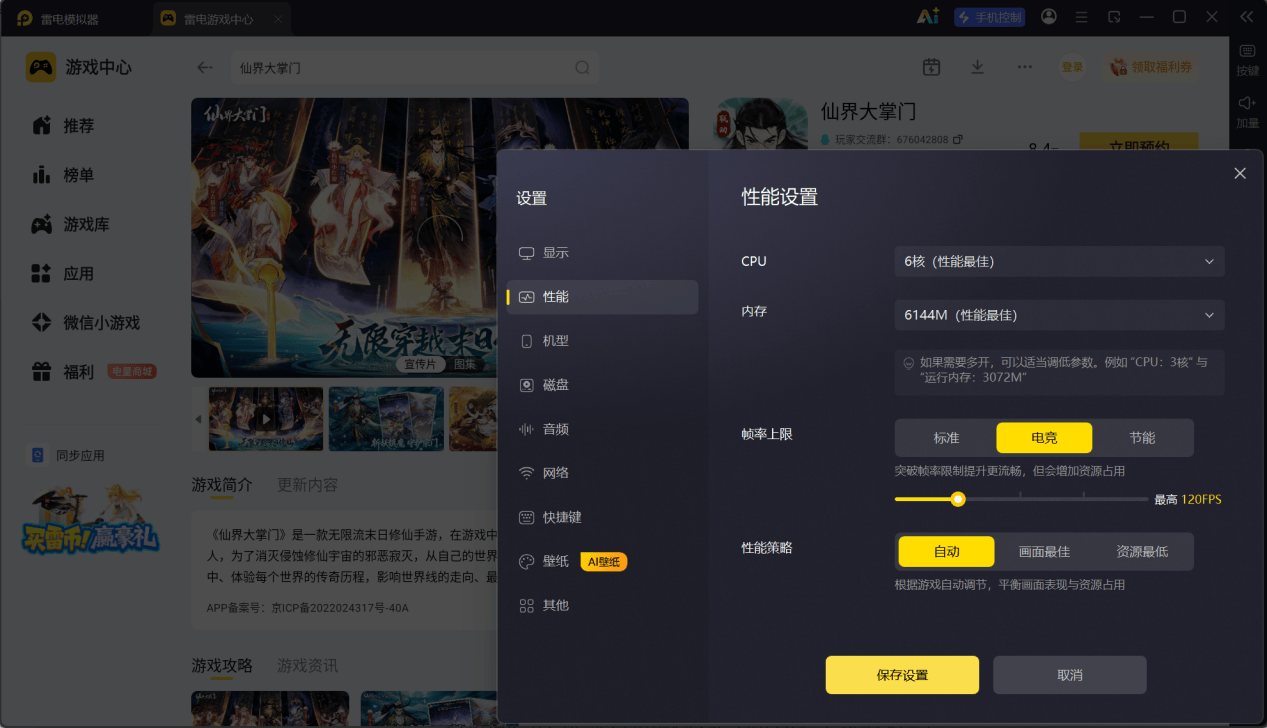Screen dimensions: 1267x728
Task: Click the Wi-Fi icon beside 网络
Action: point(527,473)
